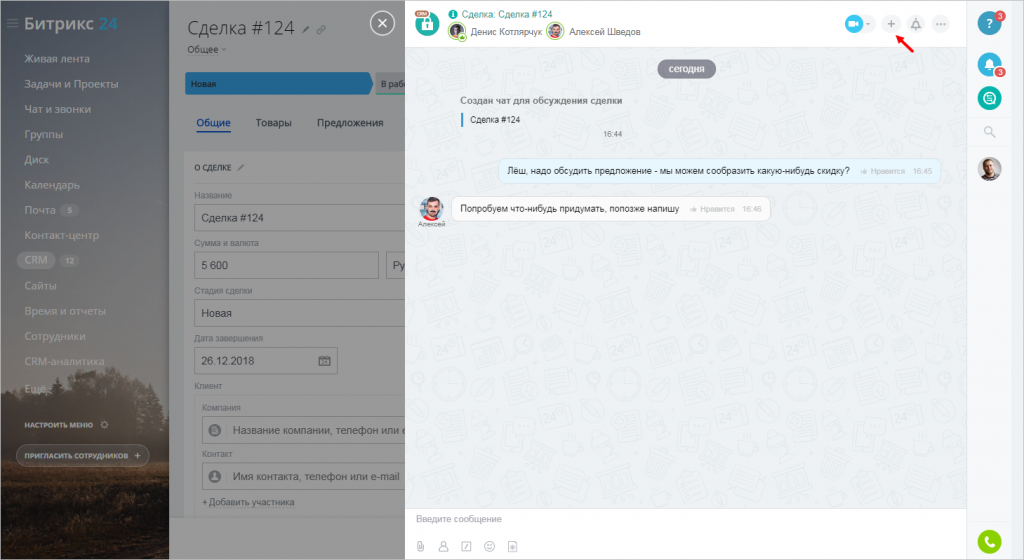Click the green phone call button

click(x=988, y=542)
